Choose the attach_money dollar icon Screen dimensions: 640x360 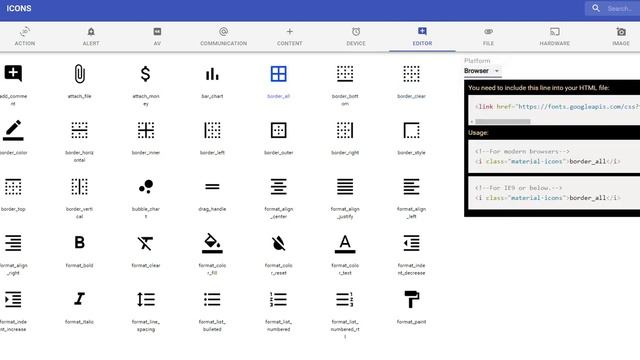[146, 74]
